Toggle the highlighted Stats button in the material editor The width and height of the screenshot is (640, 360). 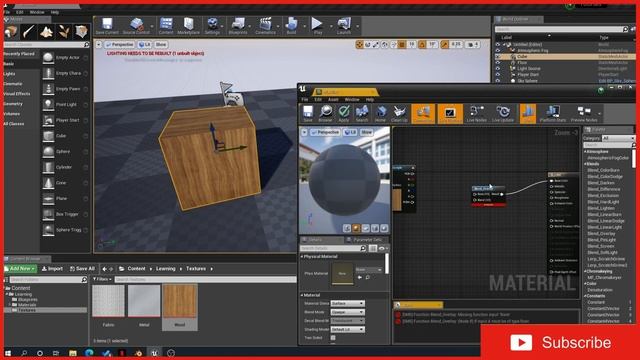click(528, 113)
